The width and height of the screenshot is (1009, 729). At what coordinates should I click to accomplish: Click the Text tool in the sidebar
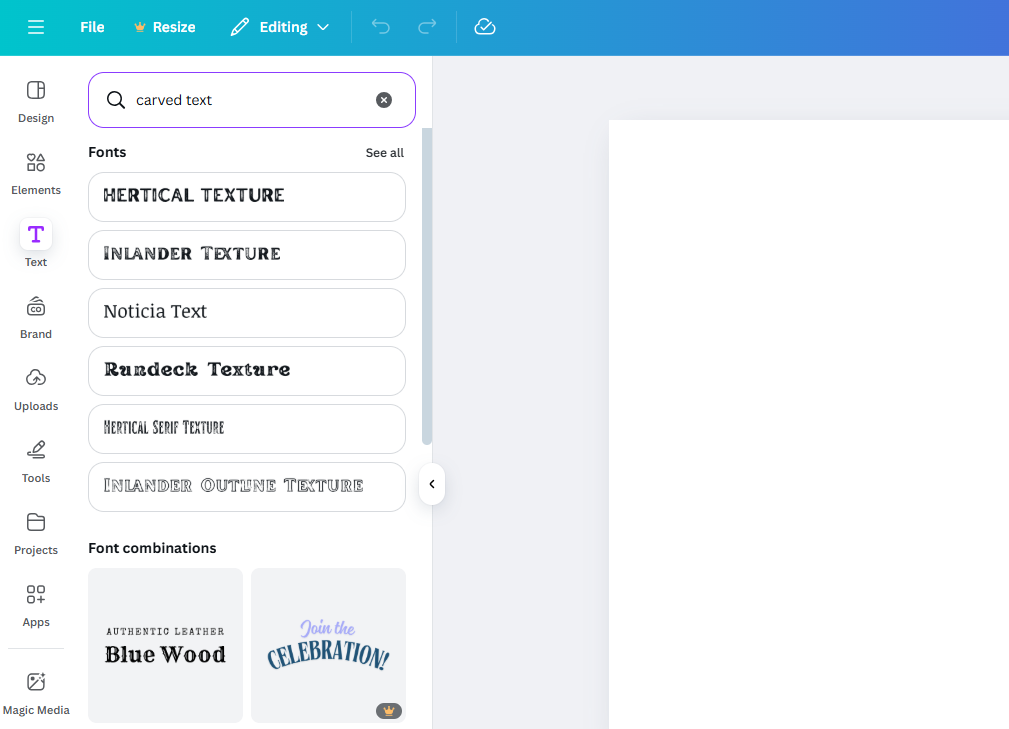coord(35,244)
